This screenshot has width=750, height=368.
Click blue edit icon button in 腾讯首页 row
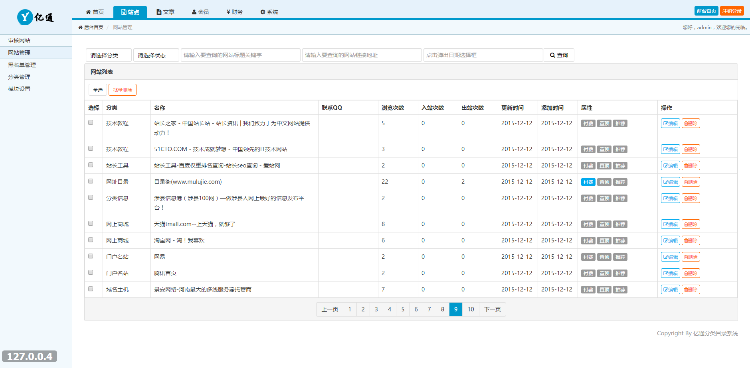pyautogui.click(x=670, y=273)
